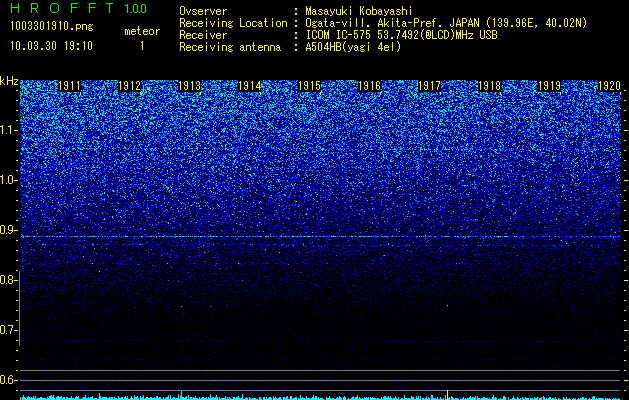
Task: Click the date stamp 10.03.30 19:10
Action: coord(51,46)
